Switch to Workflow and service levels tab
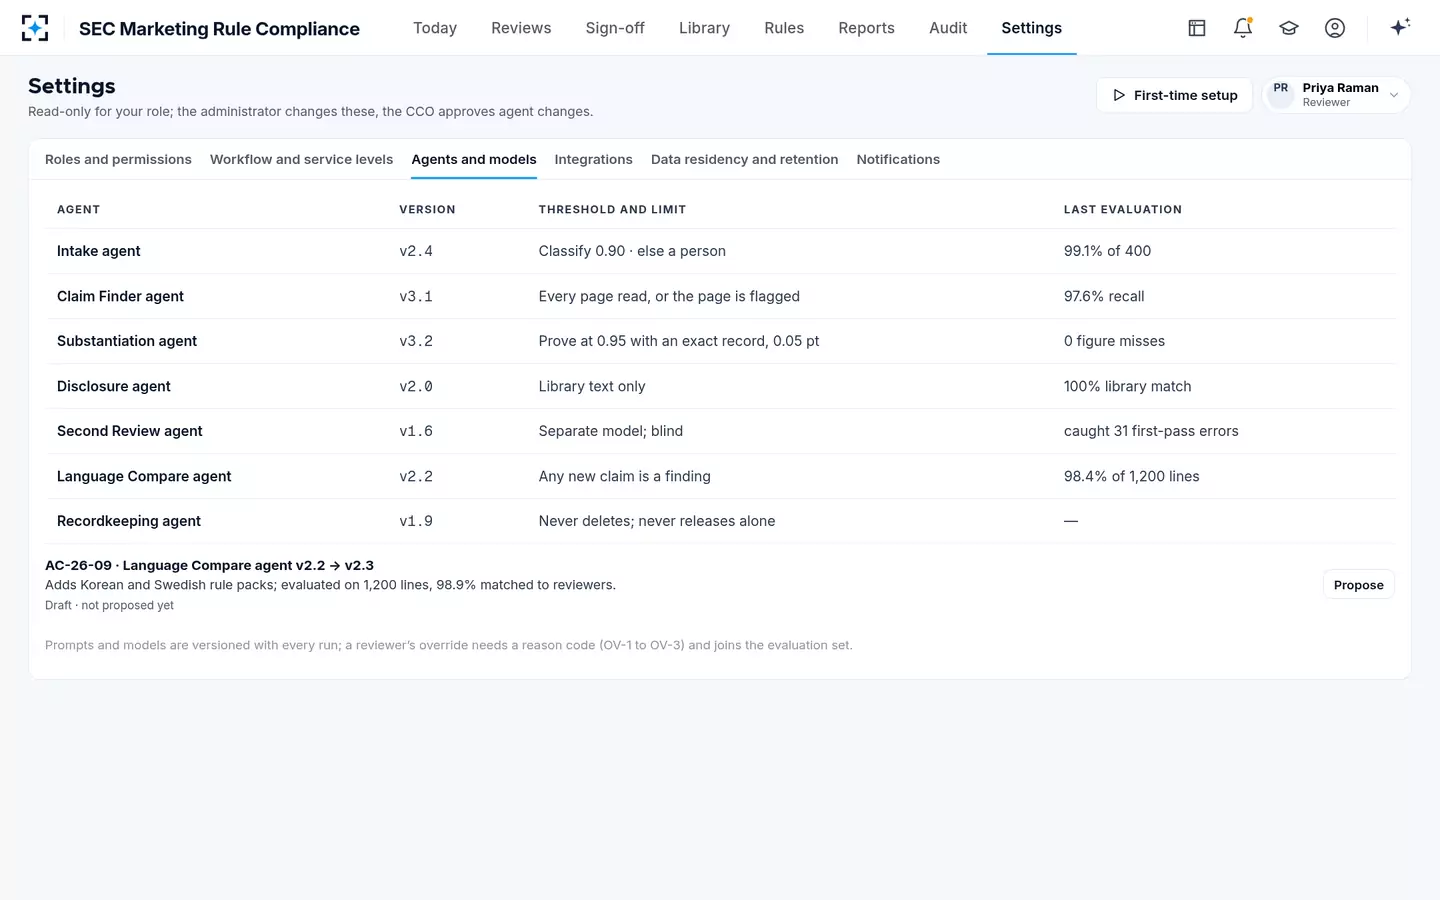Screen dimensions: 1440x900 (x=301, y=159)
